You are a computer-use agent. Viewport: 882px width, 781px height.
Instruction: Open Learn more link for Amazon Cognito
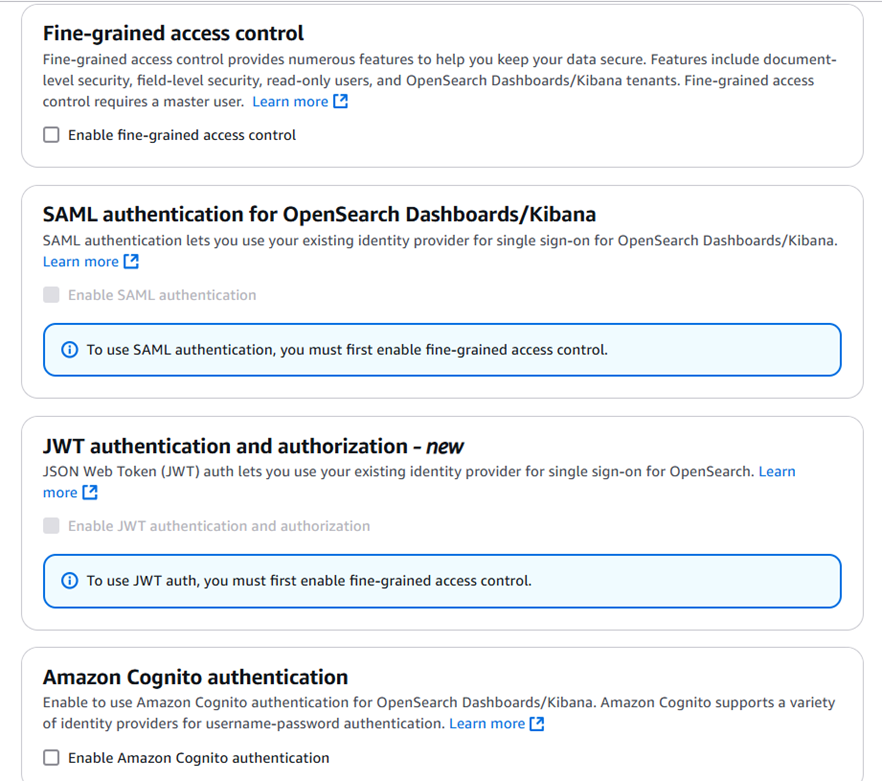coord(487,724)
